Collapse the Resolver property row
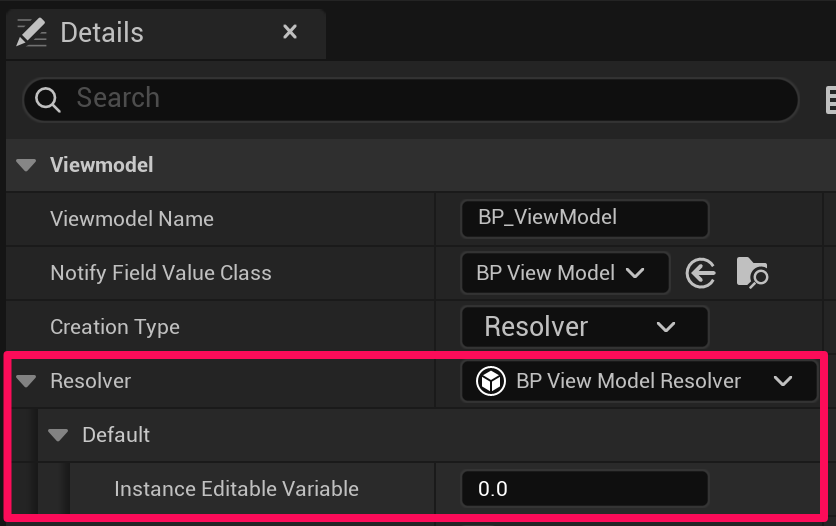The image size is (836, 526). coord(27,381)
